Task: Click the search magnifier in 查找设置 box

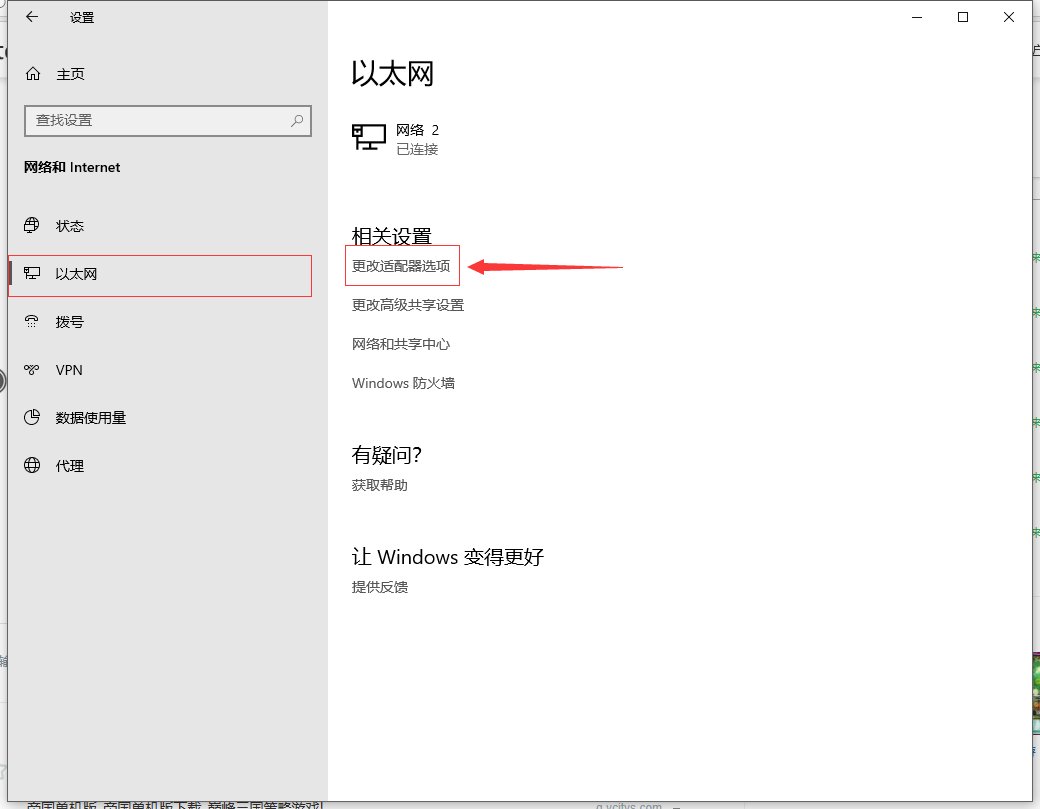Action: [x=296, y=120]
